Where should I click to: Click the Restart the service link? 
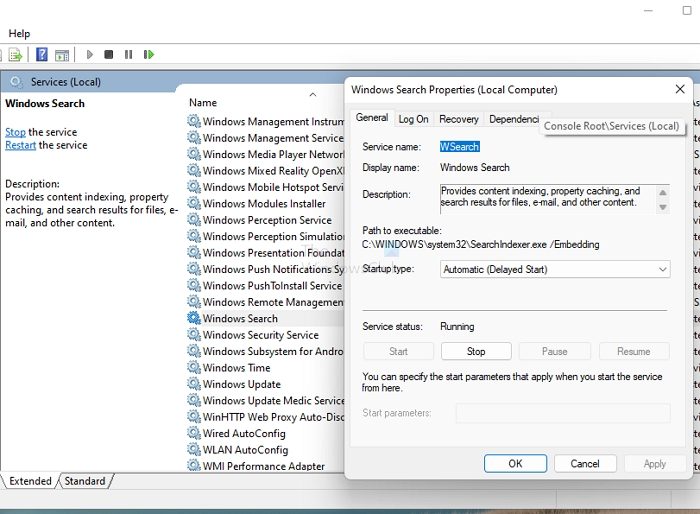coord(20,145)
